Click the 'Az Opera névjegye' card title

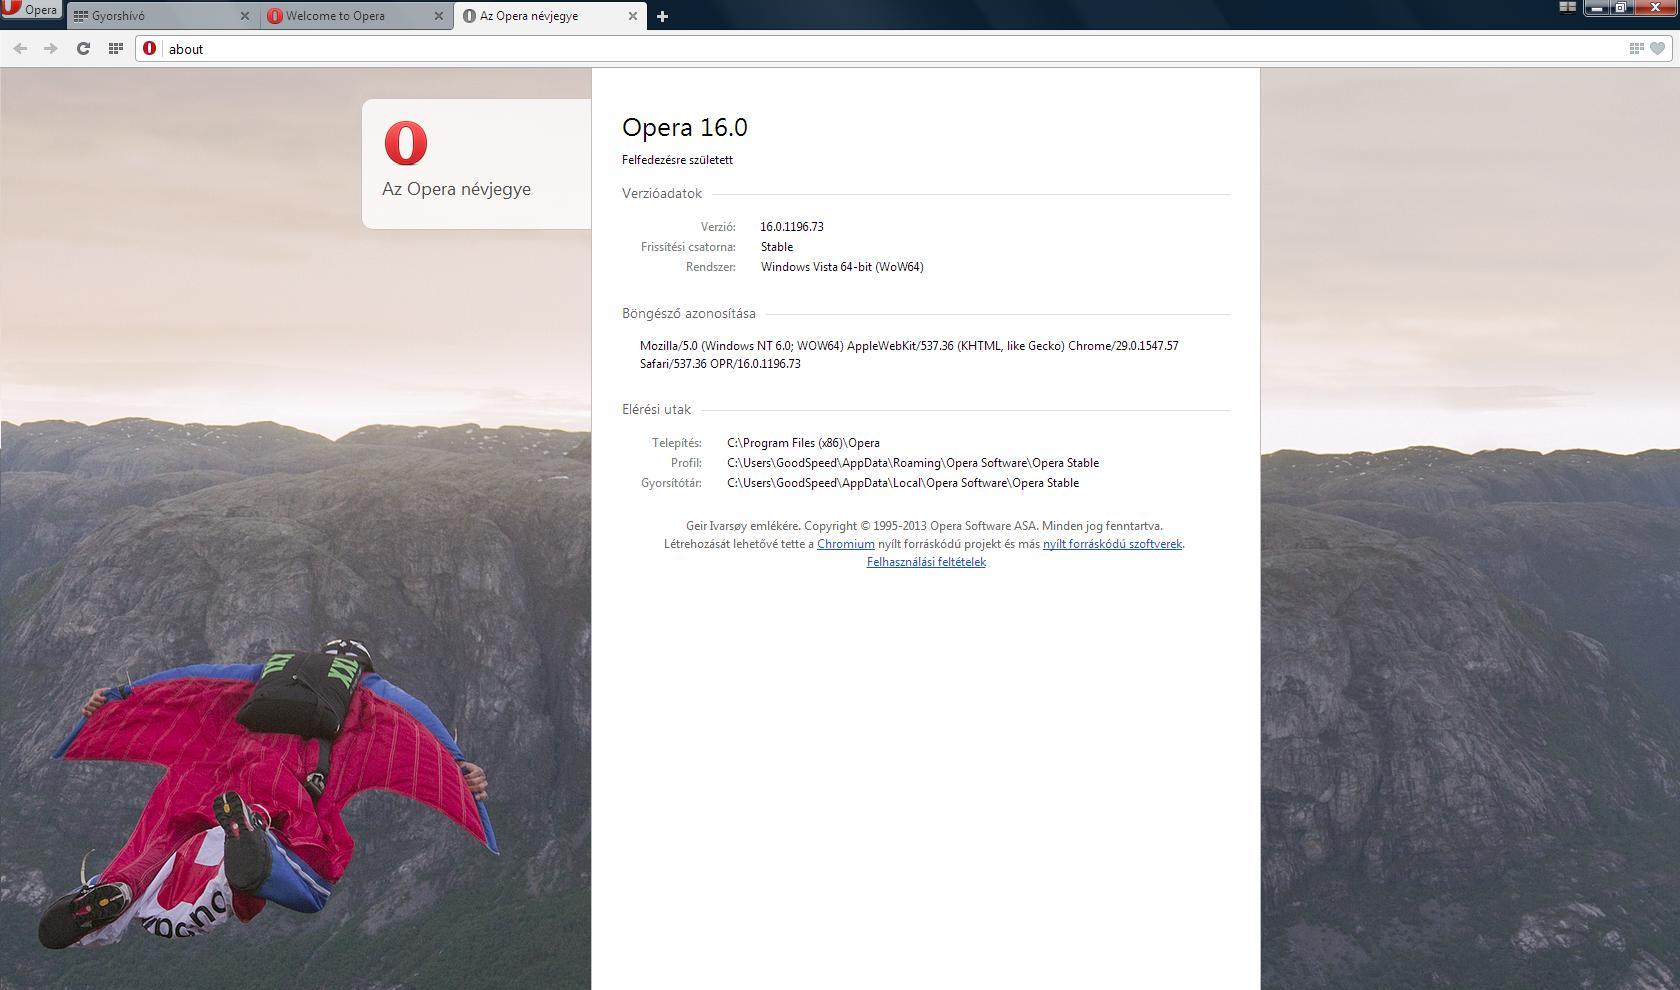point(456,189)
